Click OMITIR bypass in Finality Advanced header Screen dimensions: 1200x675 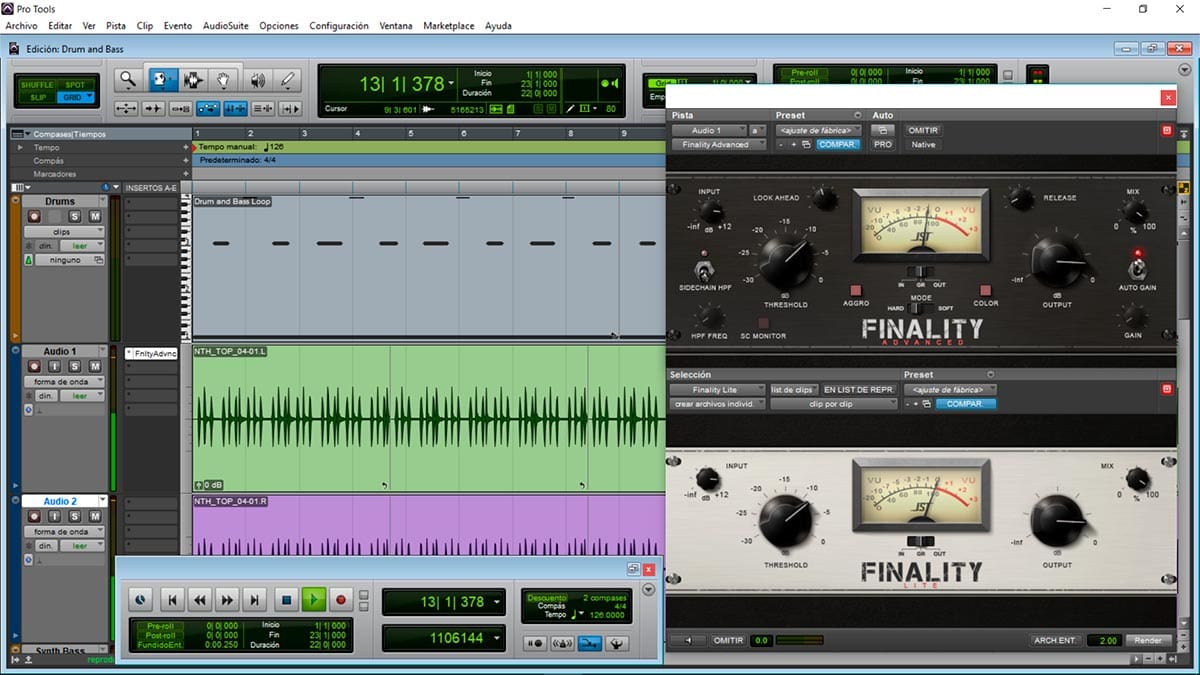point(922,130)
